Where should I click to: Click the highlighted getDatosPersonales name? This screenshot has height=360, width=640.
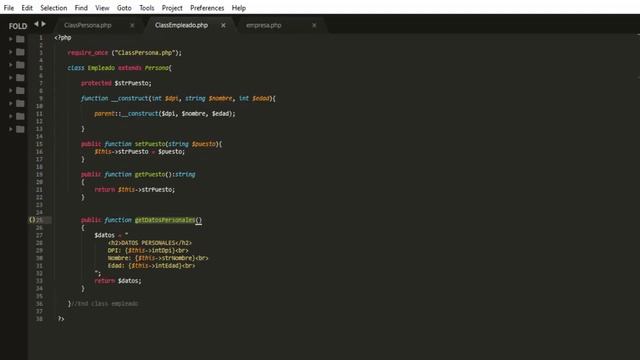pos(165,220)
